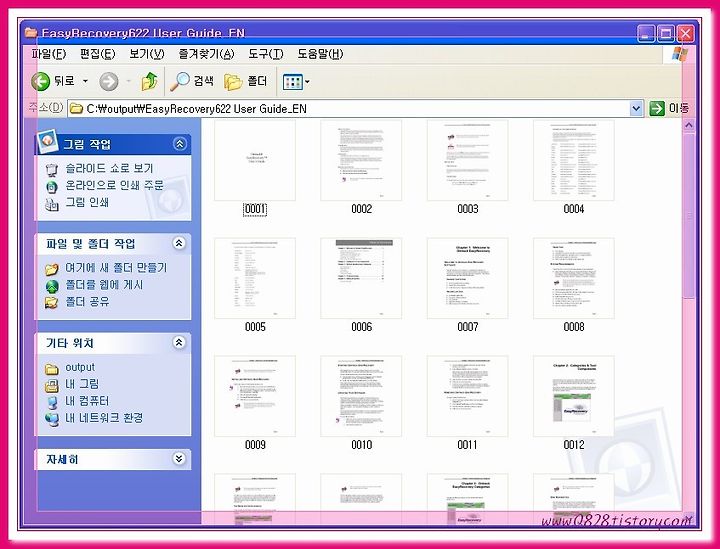Open the 도움말(H) menu
This screenshot has height=549, width=720.
tap(320, 54)
